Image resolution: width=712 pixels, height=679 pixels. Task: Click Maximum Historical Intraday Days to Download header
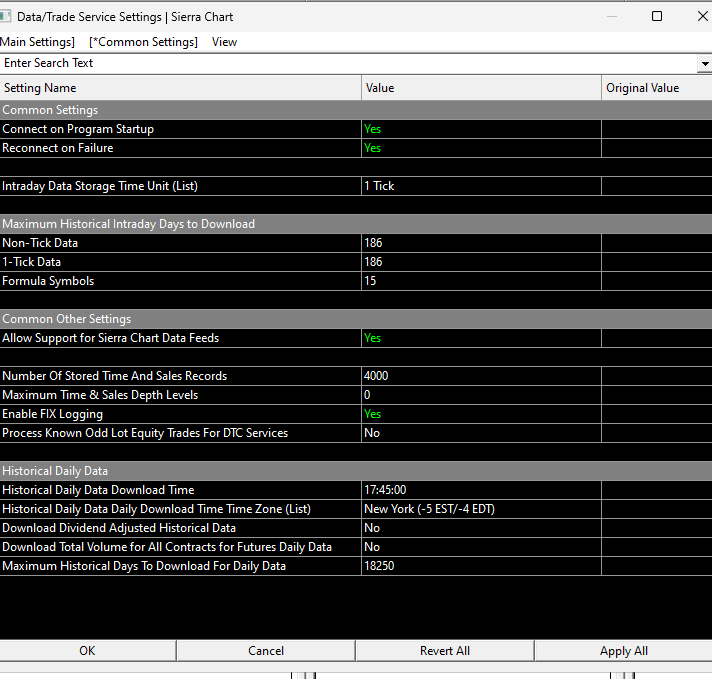tap(356, 224)
